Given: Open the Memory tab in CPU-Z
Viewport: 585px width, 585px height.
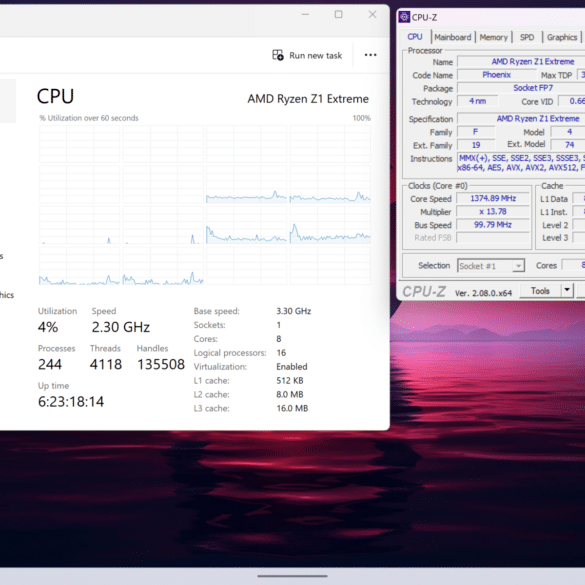Looking at the screenshot, I should pyautogui.click(x=493, y=37).
